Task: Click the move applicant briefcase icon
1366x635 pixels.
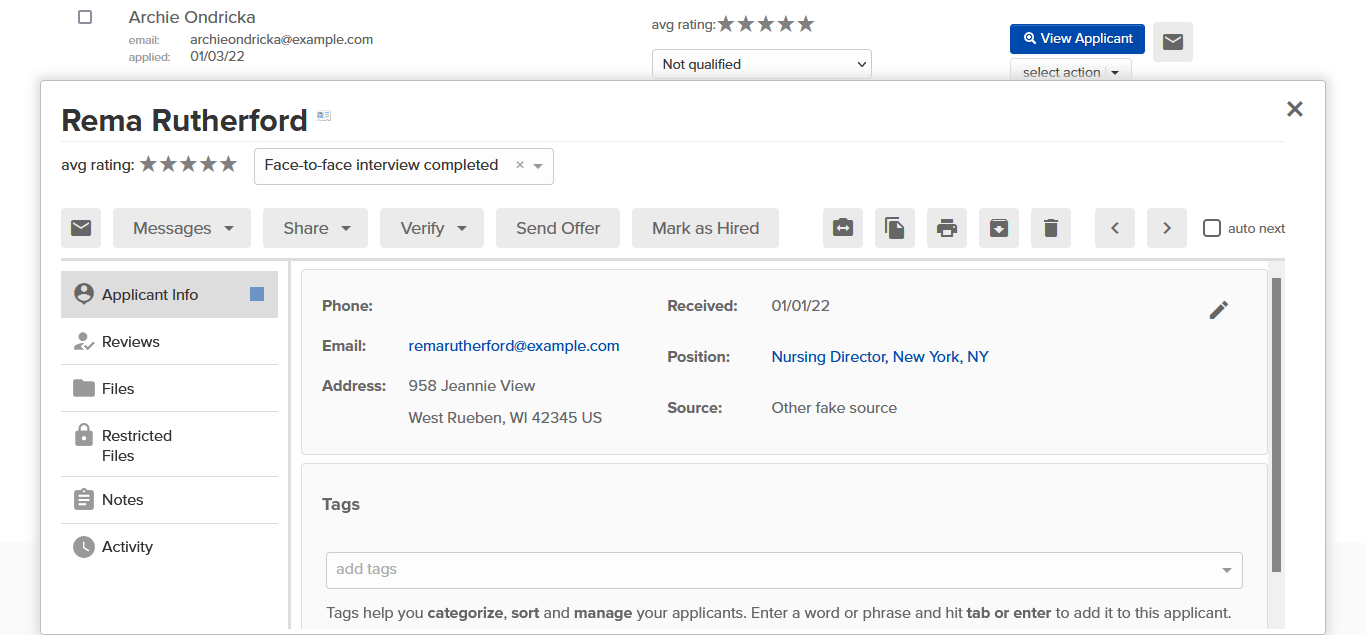Action: pyautogui.click(x=843, y=228)
